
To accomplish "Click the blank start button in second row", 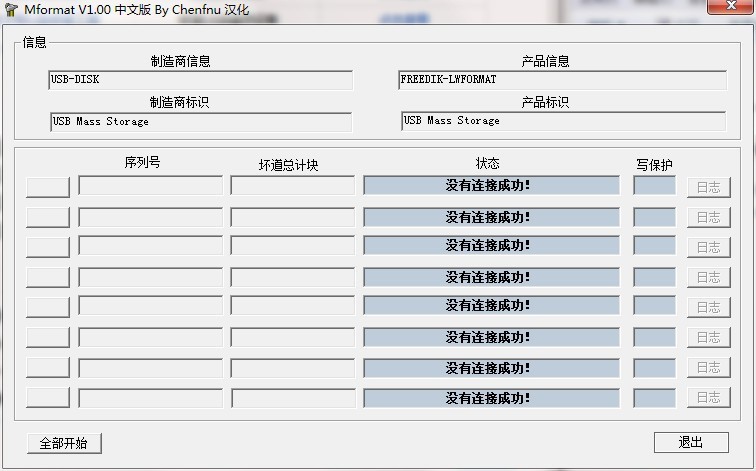I will [x=48, y=217].
